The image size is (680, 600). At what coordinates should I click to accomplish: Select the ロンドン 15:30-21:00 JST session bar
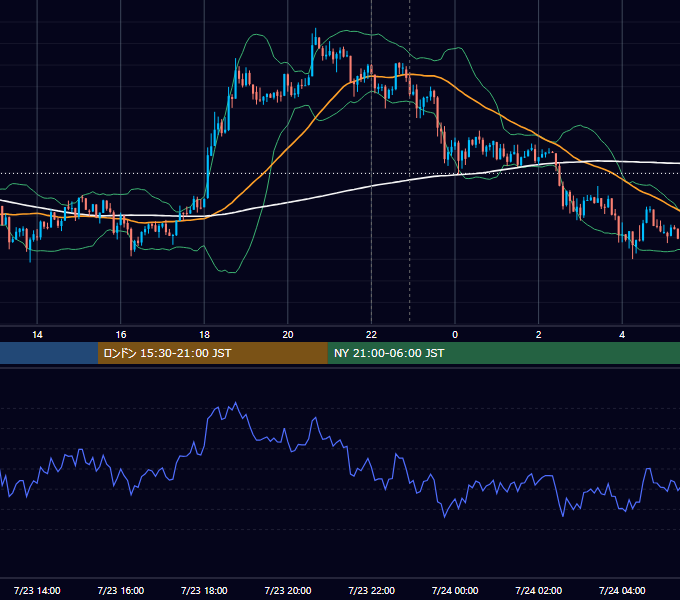click(x=212, y=353)
